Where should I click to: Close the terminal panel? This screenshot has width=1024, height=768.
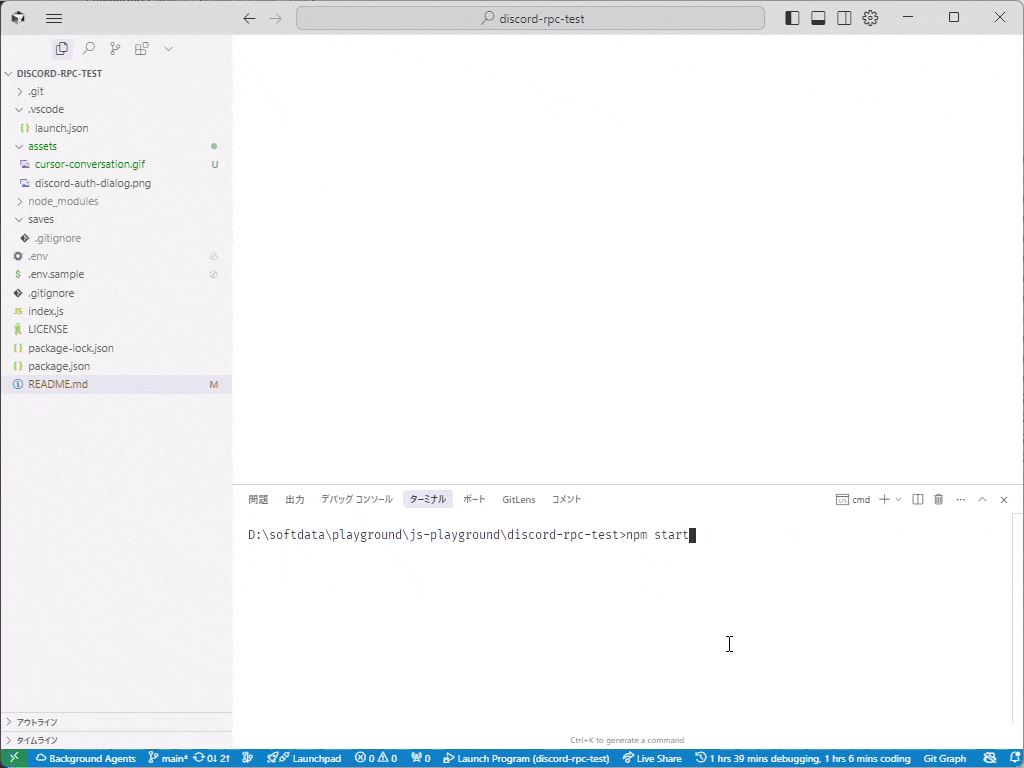coord(1004,500)
